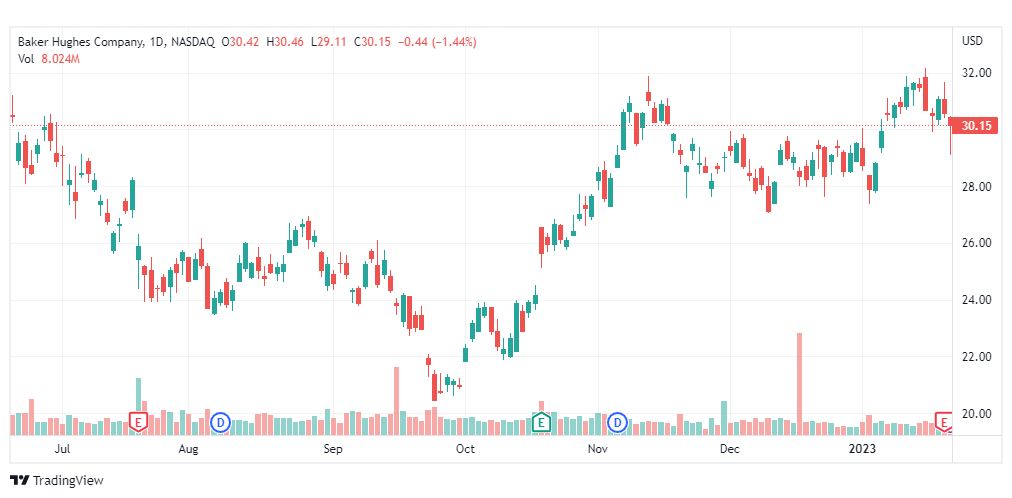Click the 28.00 price axis label
Screen dimensions: 1012x498
977,187
